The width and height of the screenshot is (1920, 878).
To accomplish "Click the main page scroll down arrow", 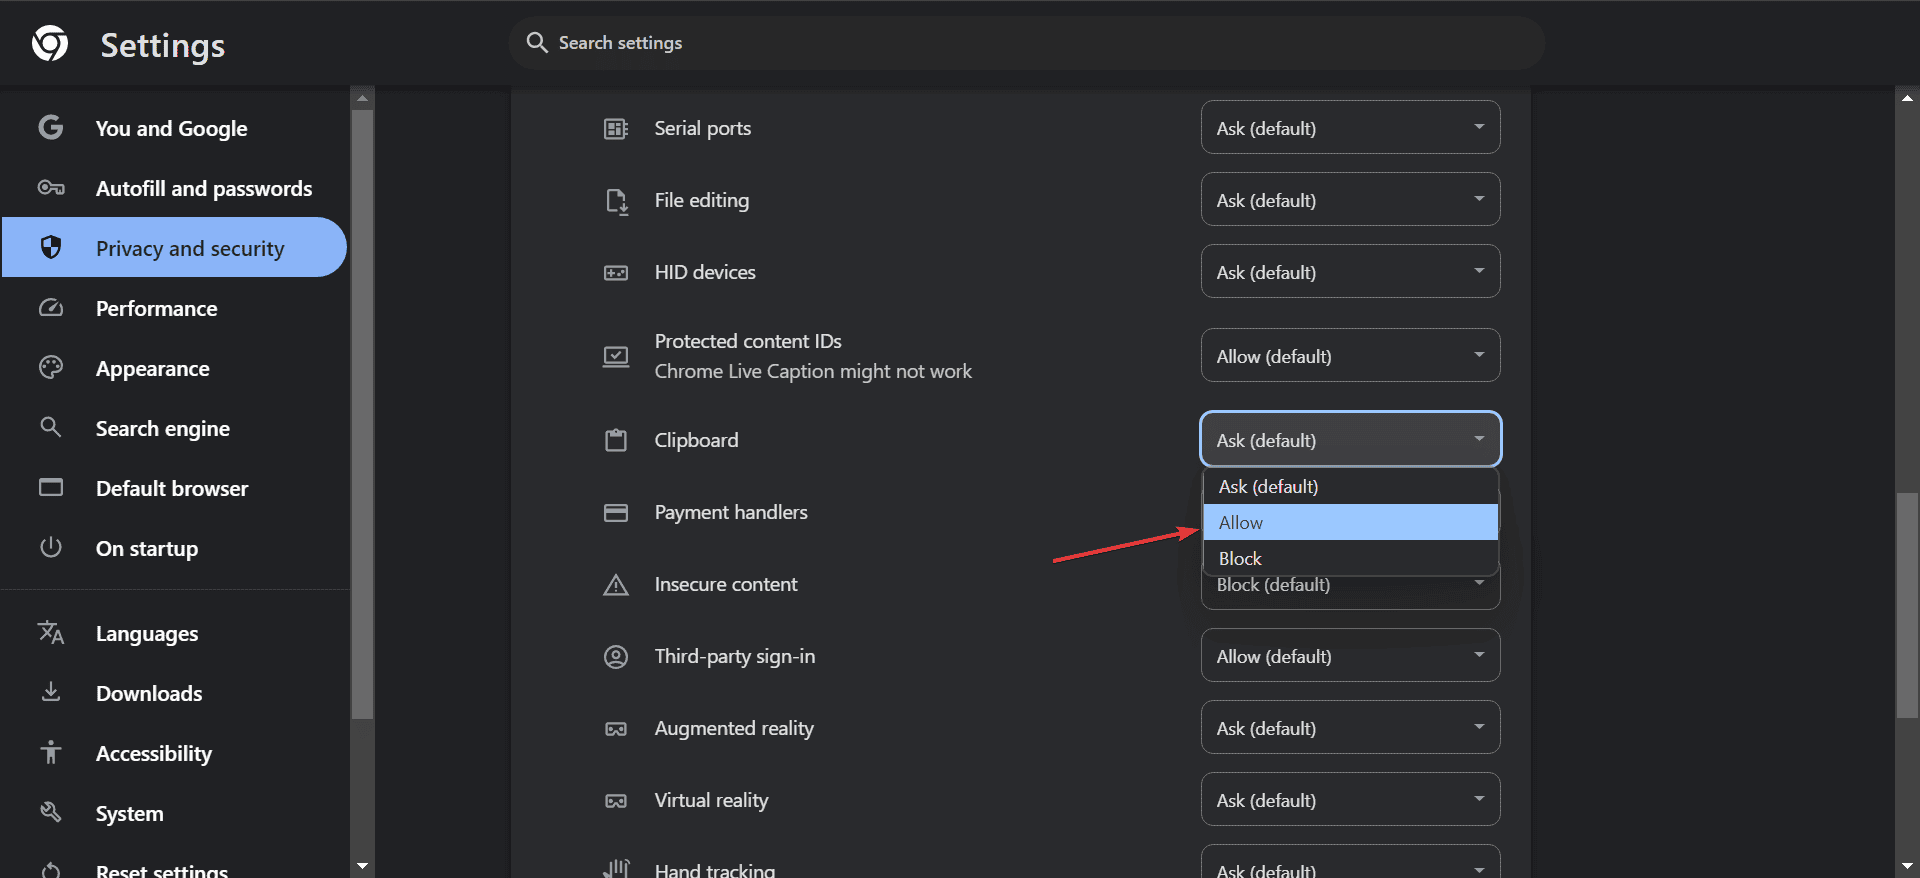I will click(1907, 865).
